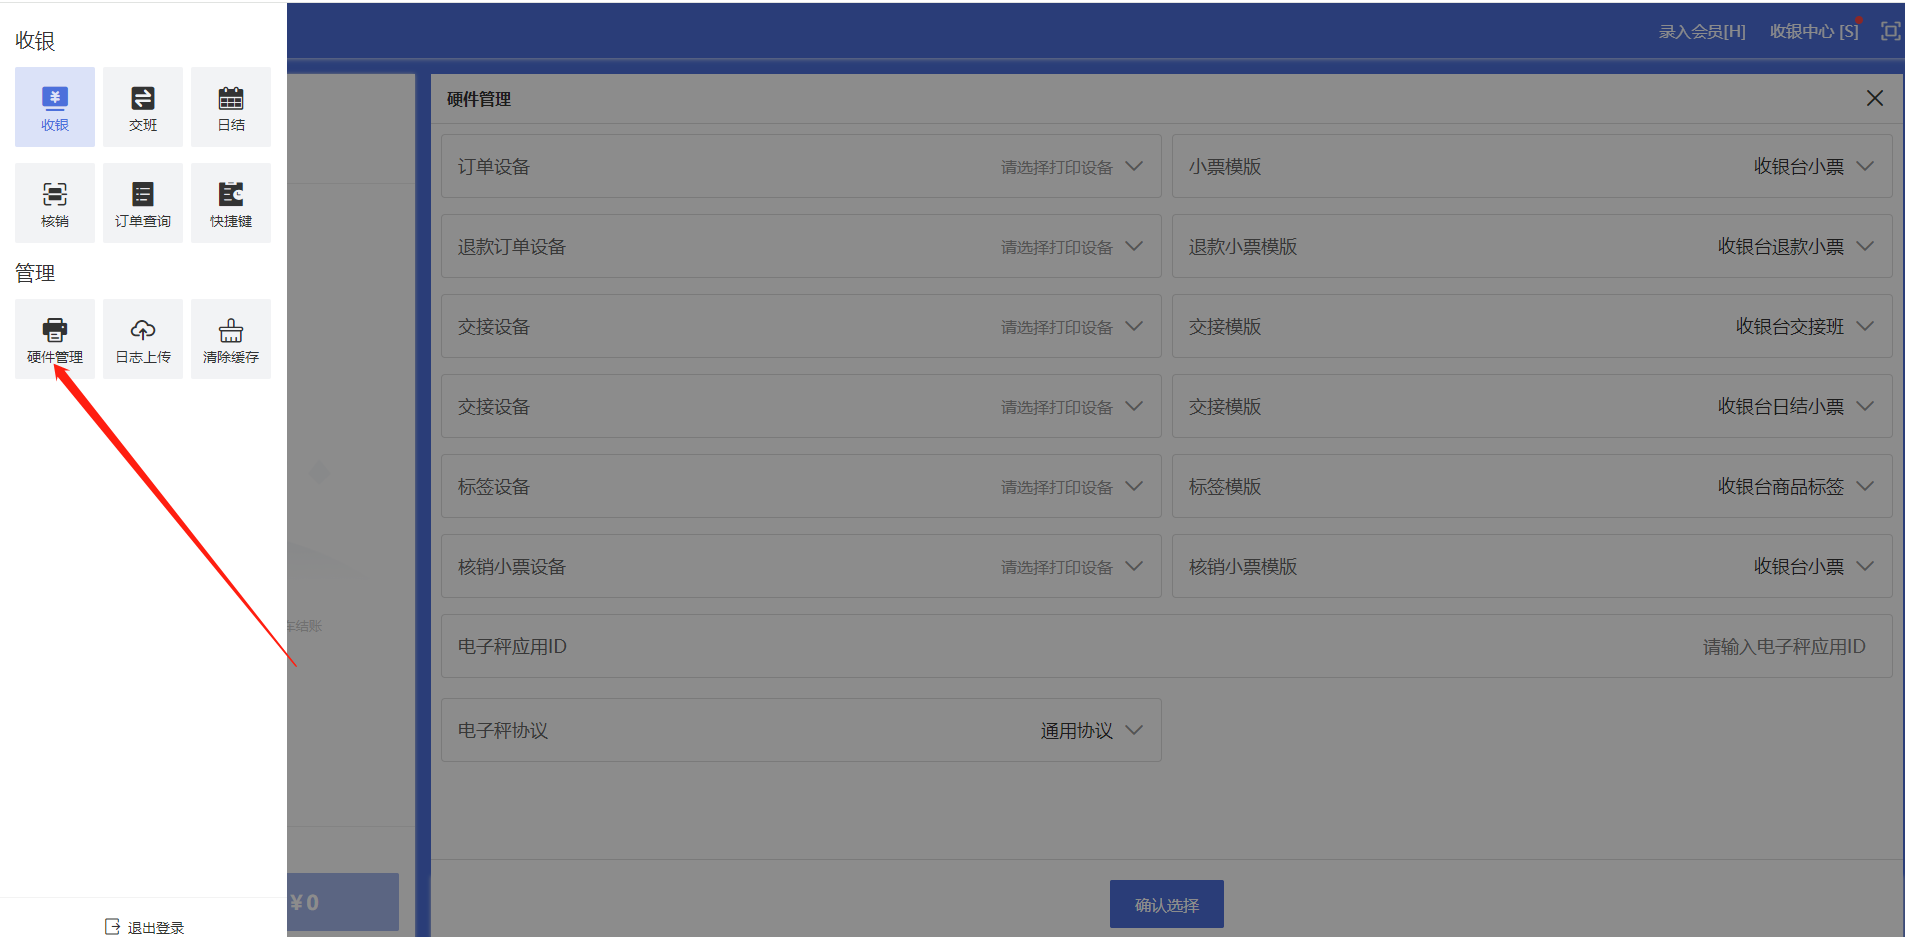Open the 日结 daily settlement tile
The height and width of the screenshot is (937, 1905).
231,107
